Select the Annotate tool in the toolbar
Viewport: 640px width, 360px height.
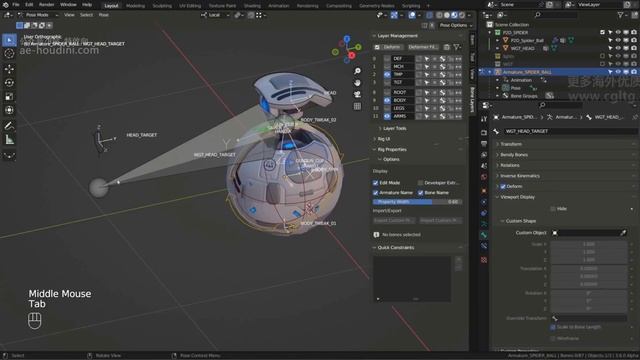9,126
